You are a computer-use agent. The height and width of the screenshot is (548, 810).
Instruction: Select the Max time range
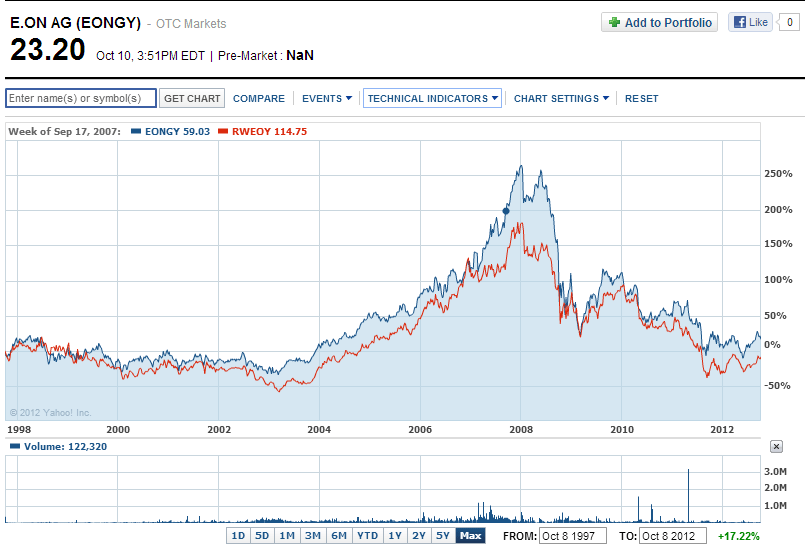471,536
